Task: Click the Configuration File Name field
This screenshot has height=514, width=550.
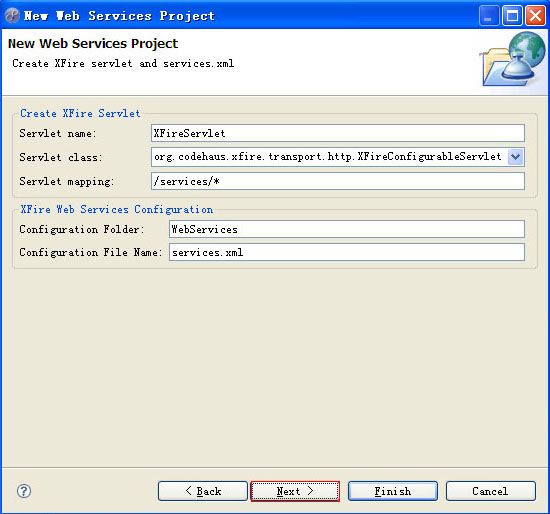Action: pyautogui.click(x=347, y=252)
